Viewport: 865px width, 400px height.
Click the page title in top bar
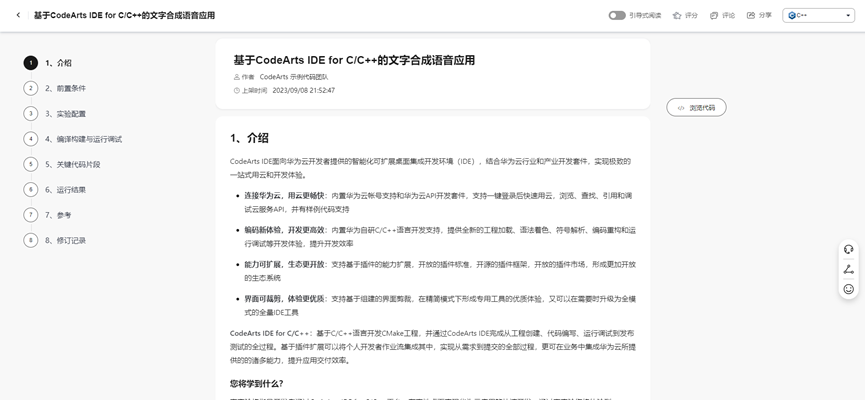point(125,15)
